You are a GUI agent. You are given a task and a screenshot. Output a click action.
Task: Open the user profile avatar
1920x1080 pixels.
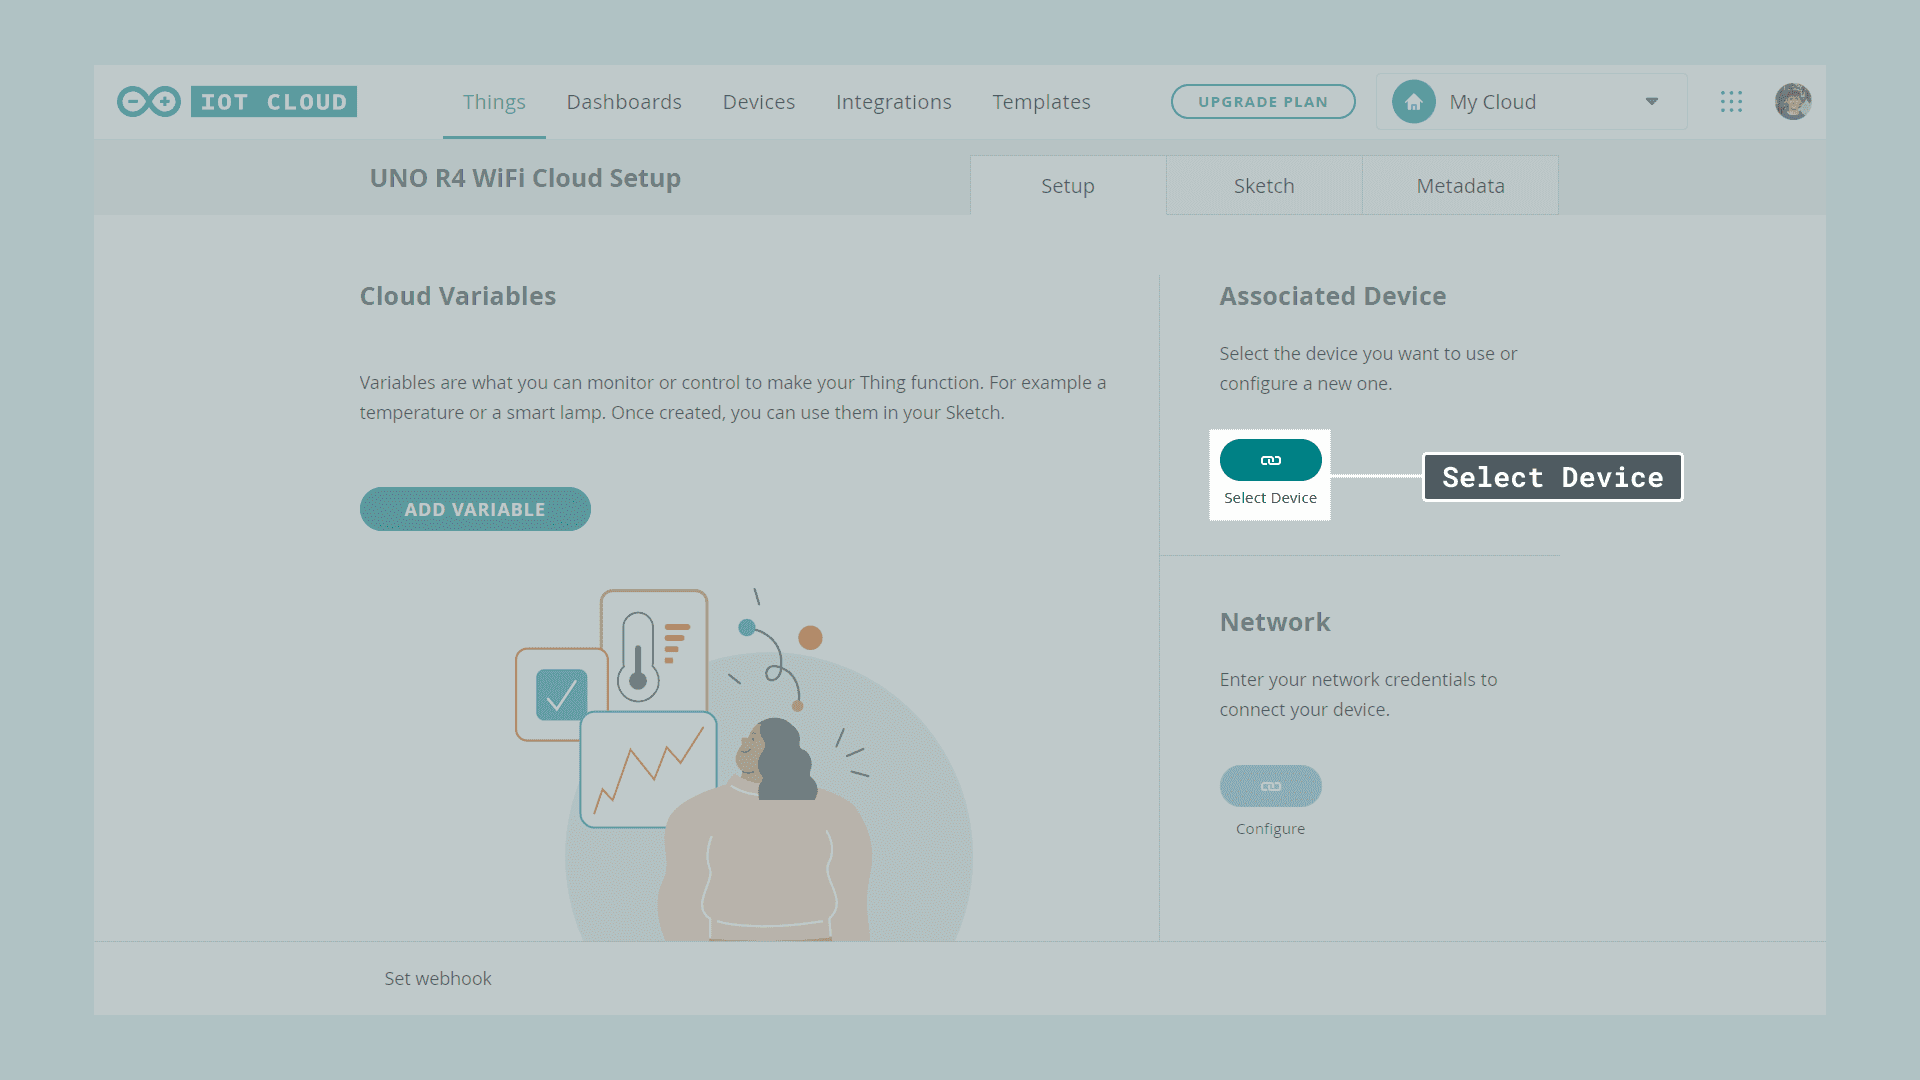point(1793,102)
